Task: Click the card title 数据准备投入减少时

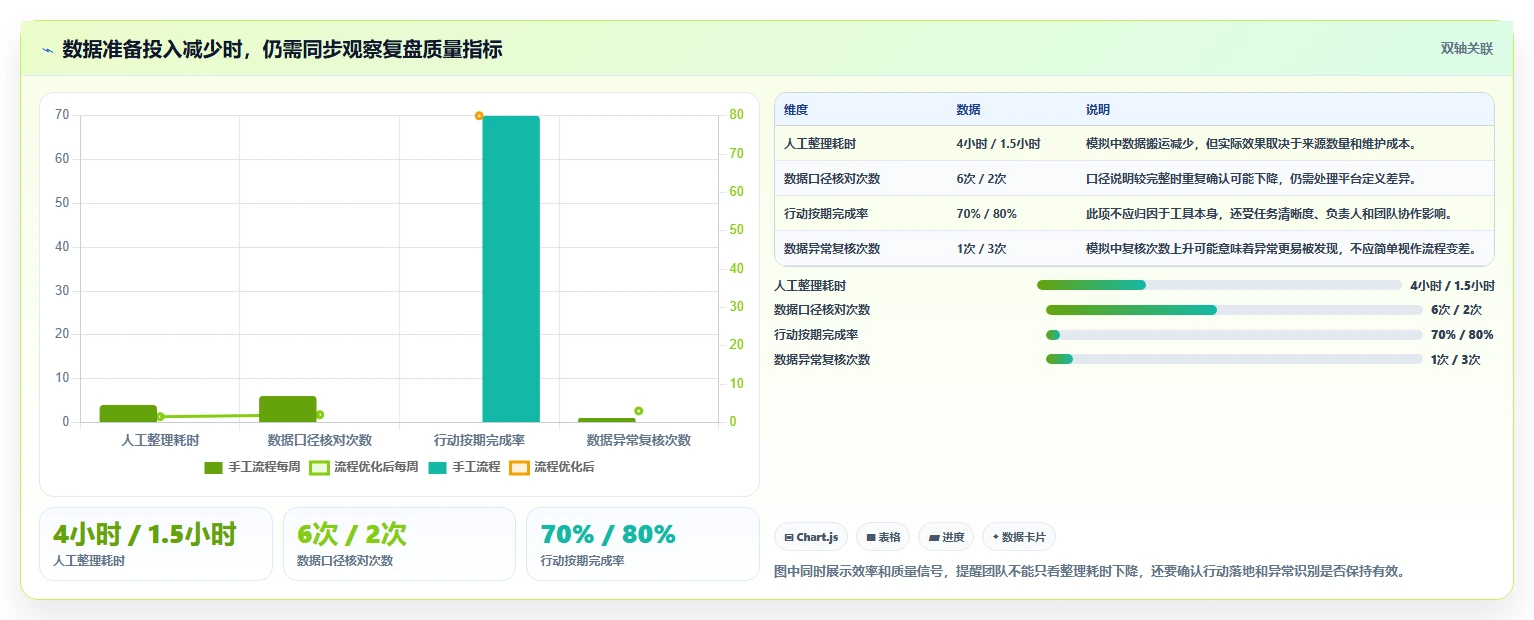Action: click(x=282, y=49)
